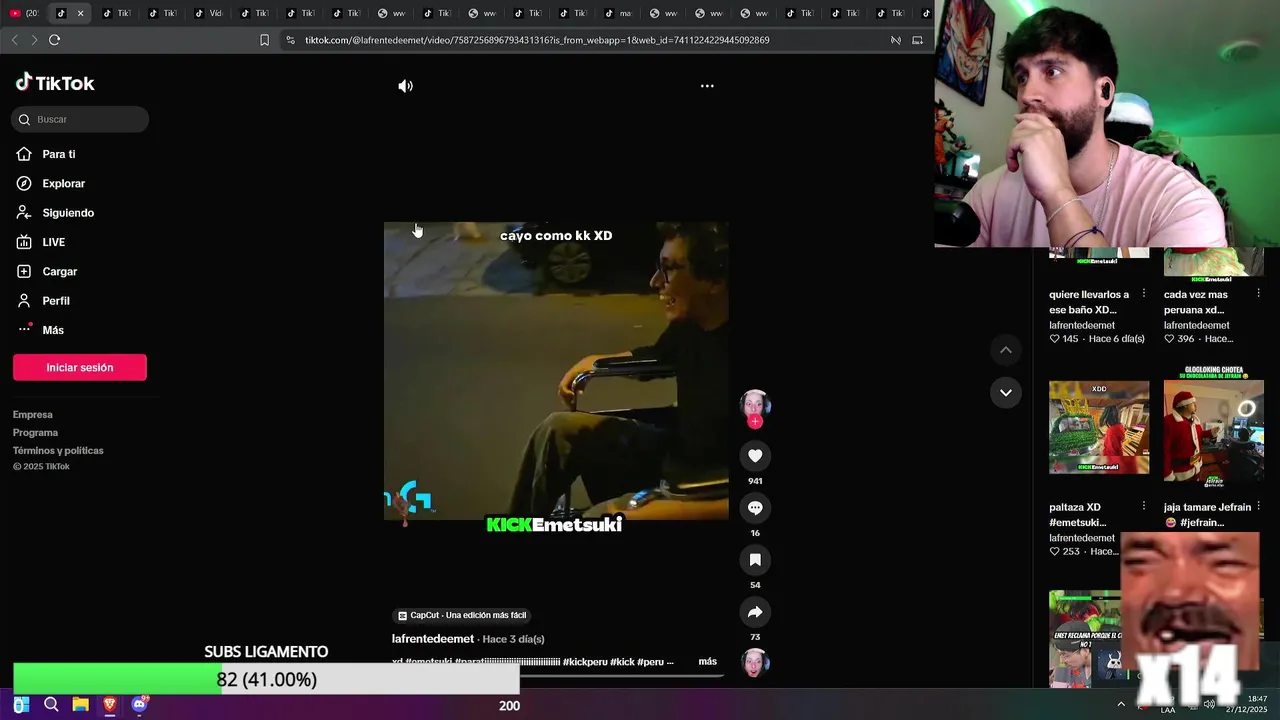This screenshot has width=1280, height=720.
Task: Expand Programa footer section
Action: [x=35, y=433]
